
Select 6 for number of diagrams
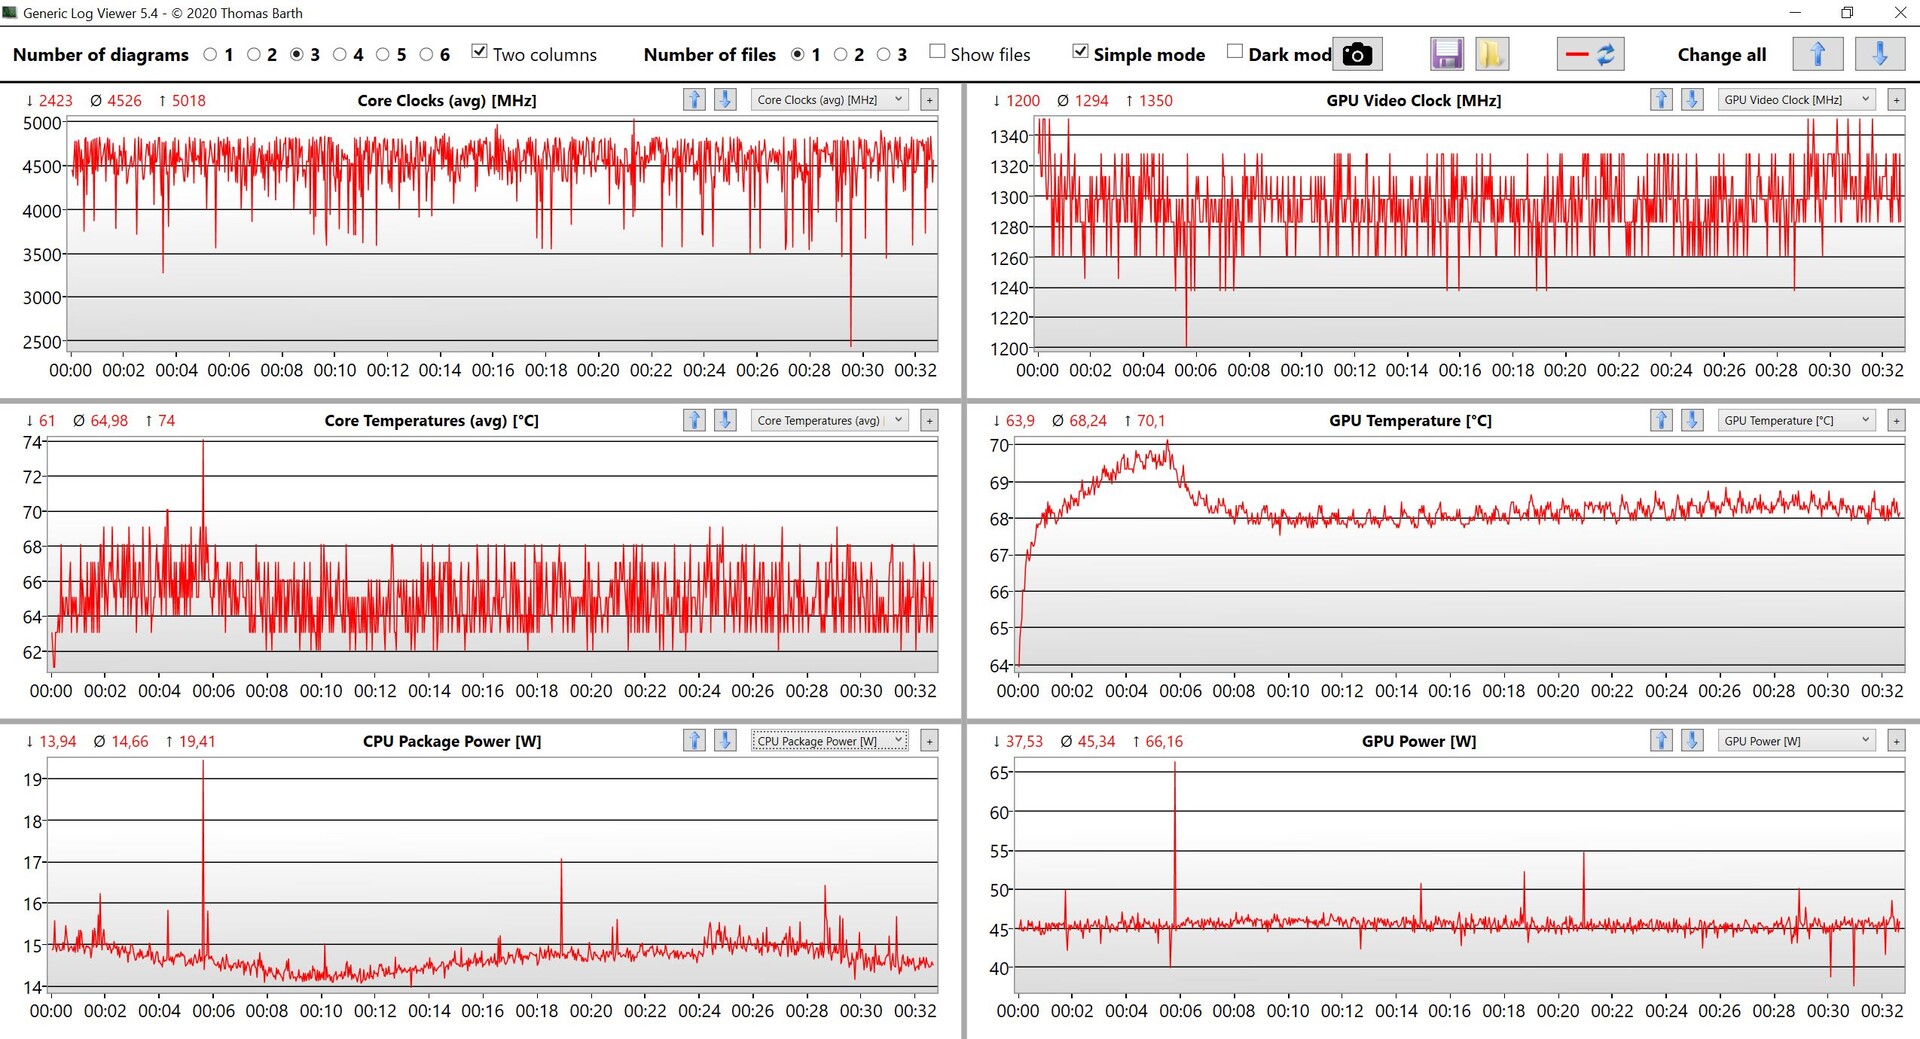427,55
